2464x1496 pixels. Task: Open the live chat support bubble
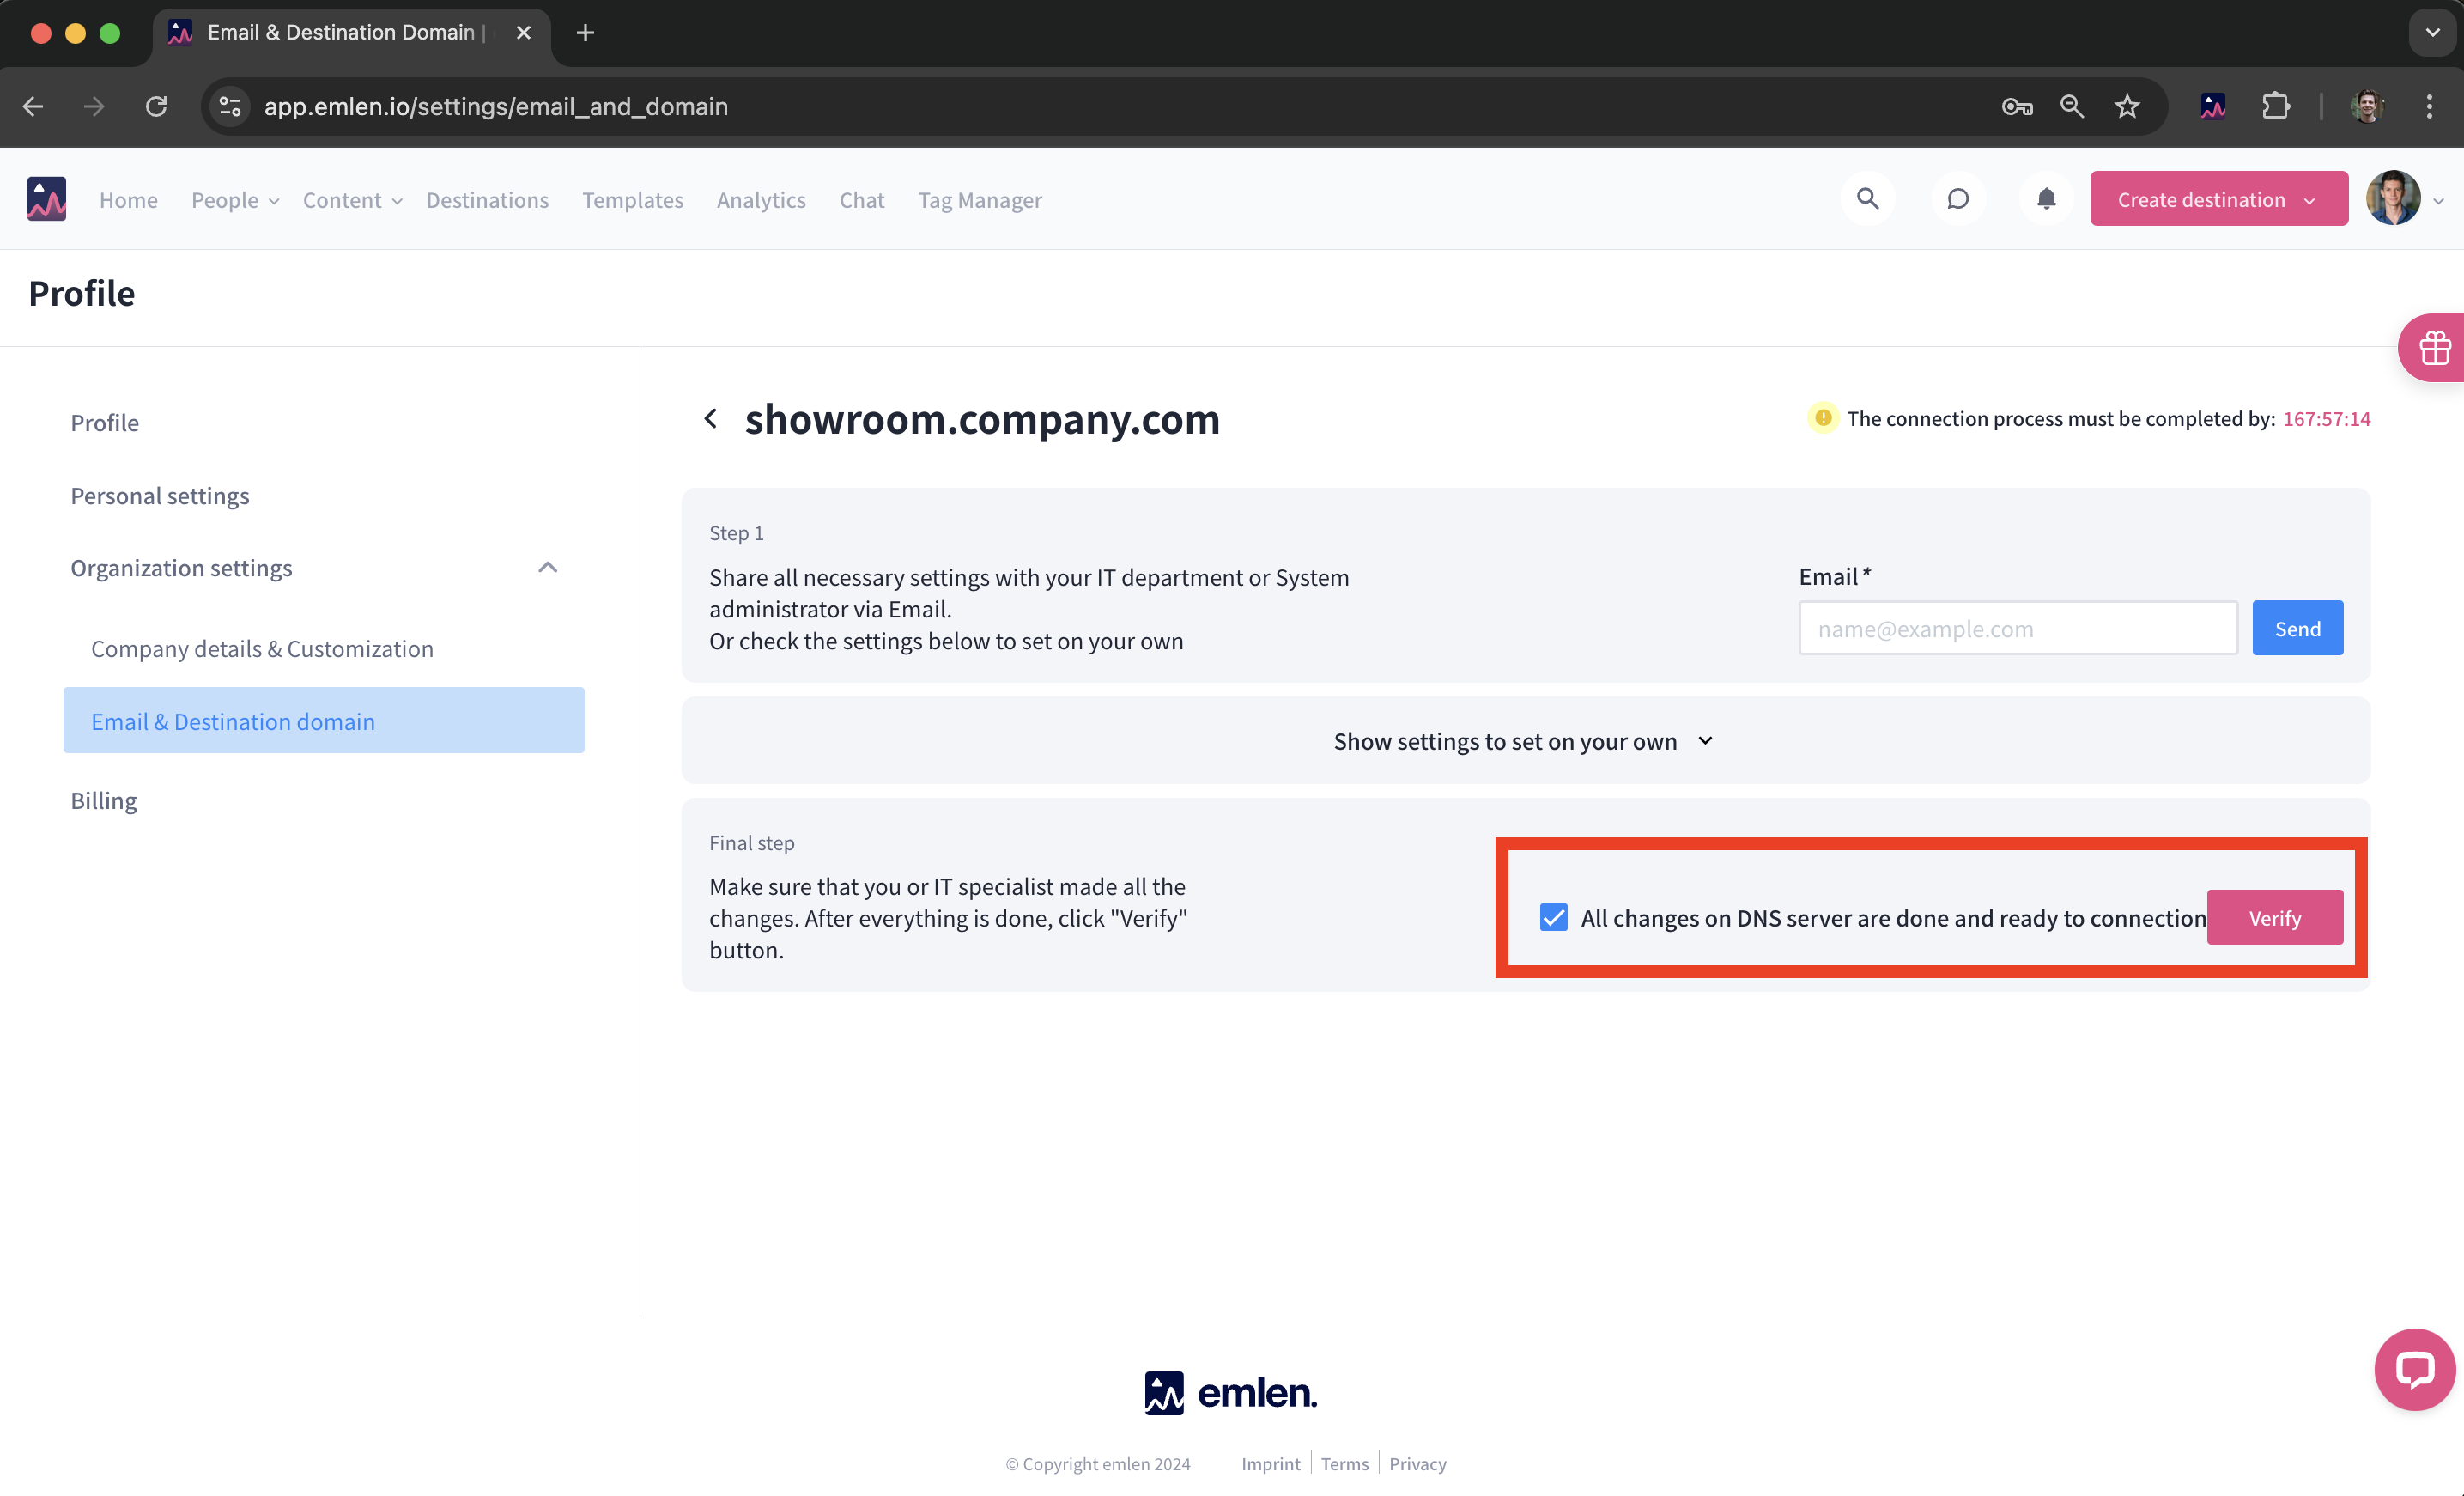tap(2413, 1369)
